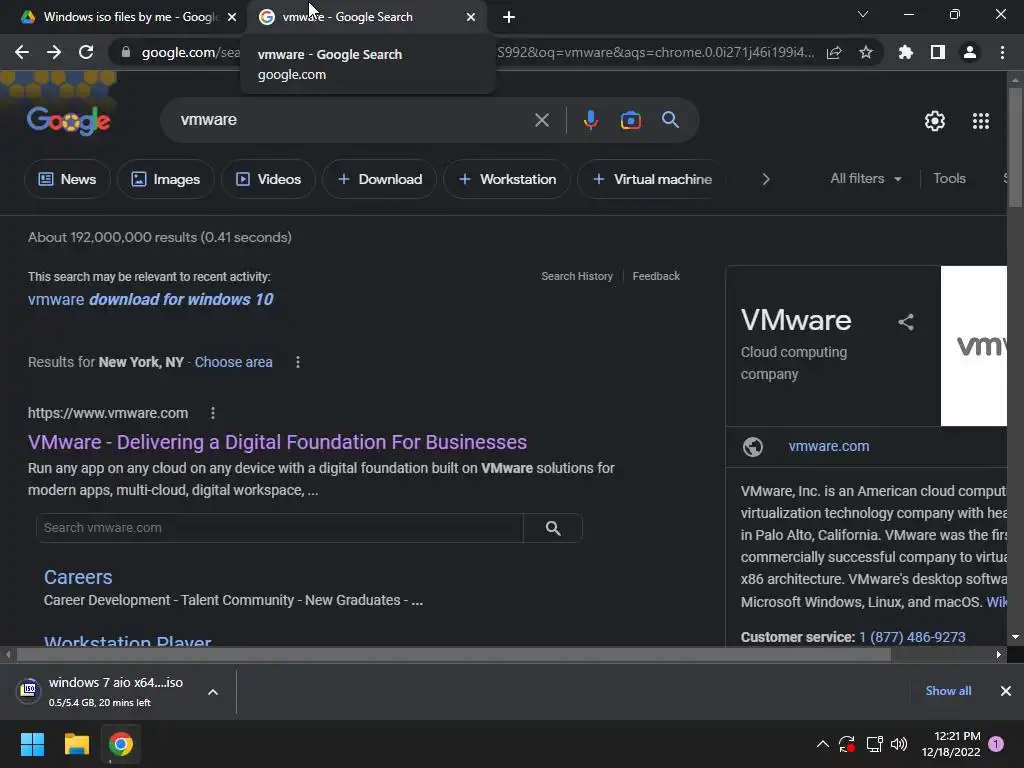Image resolution: width=1024 pixels, height=768 pixels.
Task: Share this page from the address bar
Action: point(834,52)
